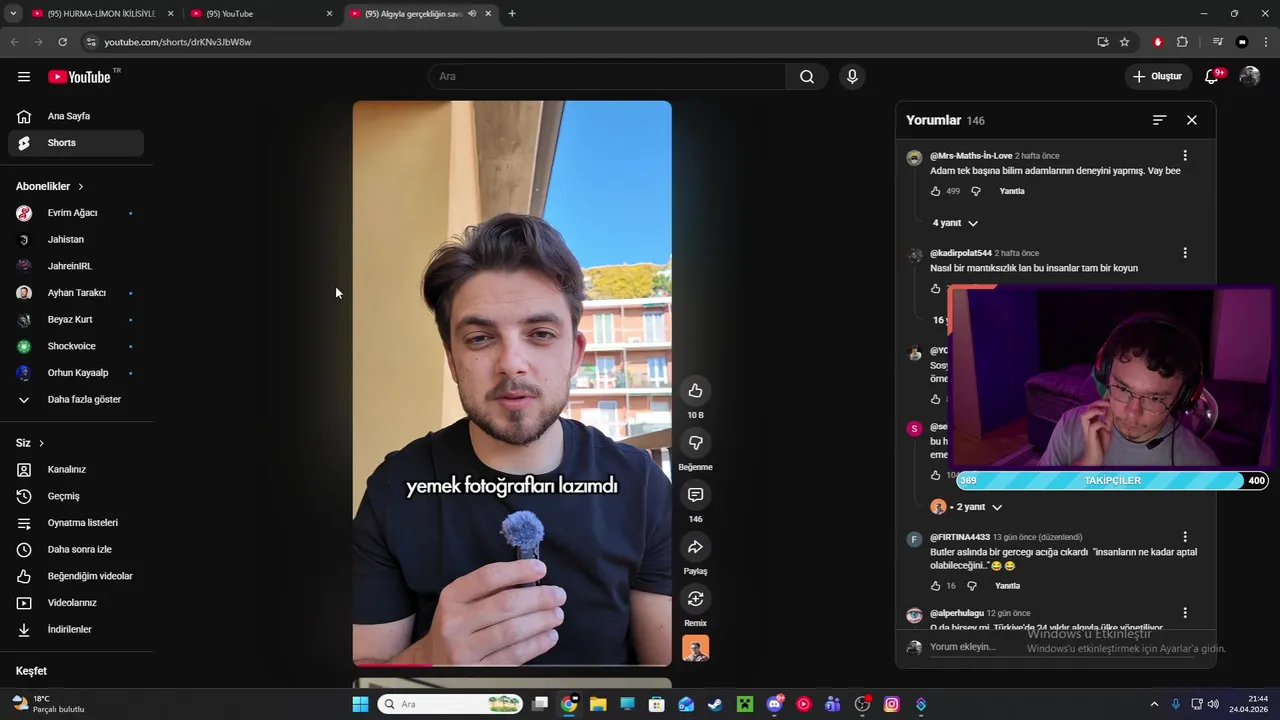Open Kanalınız
The image size is (1280, 720).
(x=76, y=470)
